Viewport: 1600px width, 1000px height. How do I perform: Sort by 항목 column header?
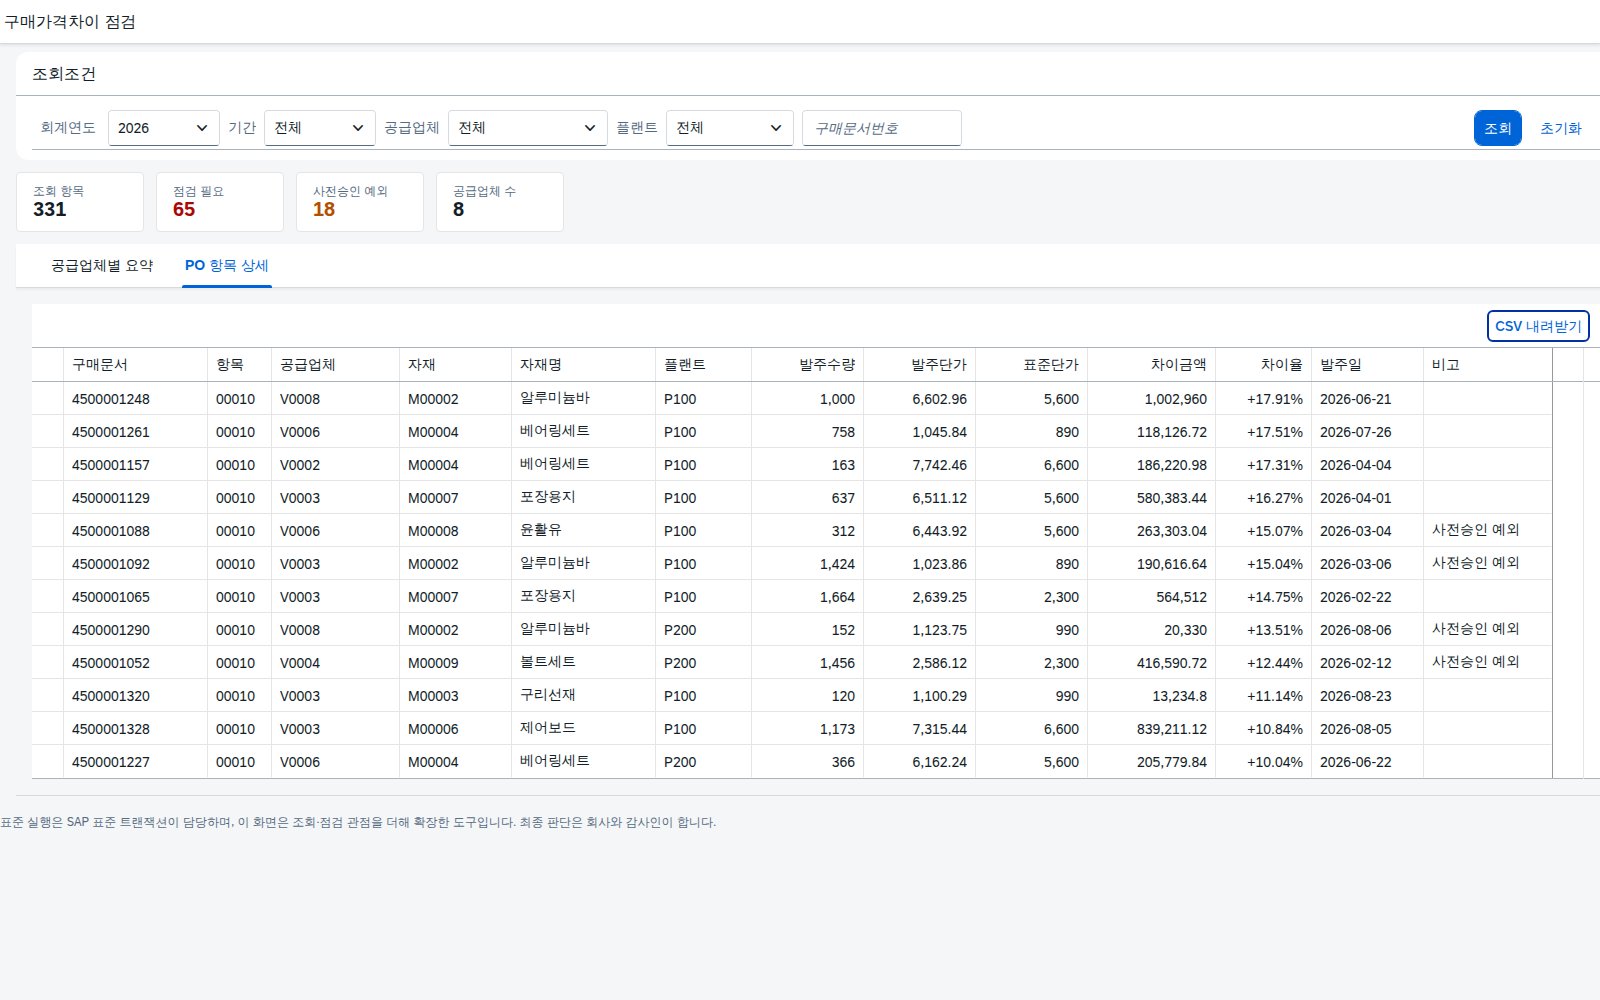point(239,365)
